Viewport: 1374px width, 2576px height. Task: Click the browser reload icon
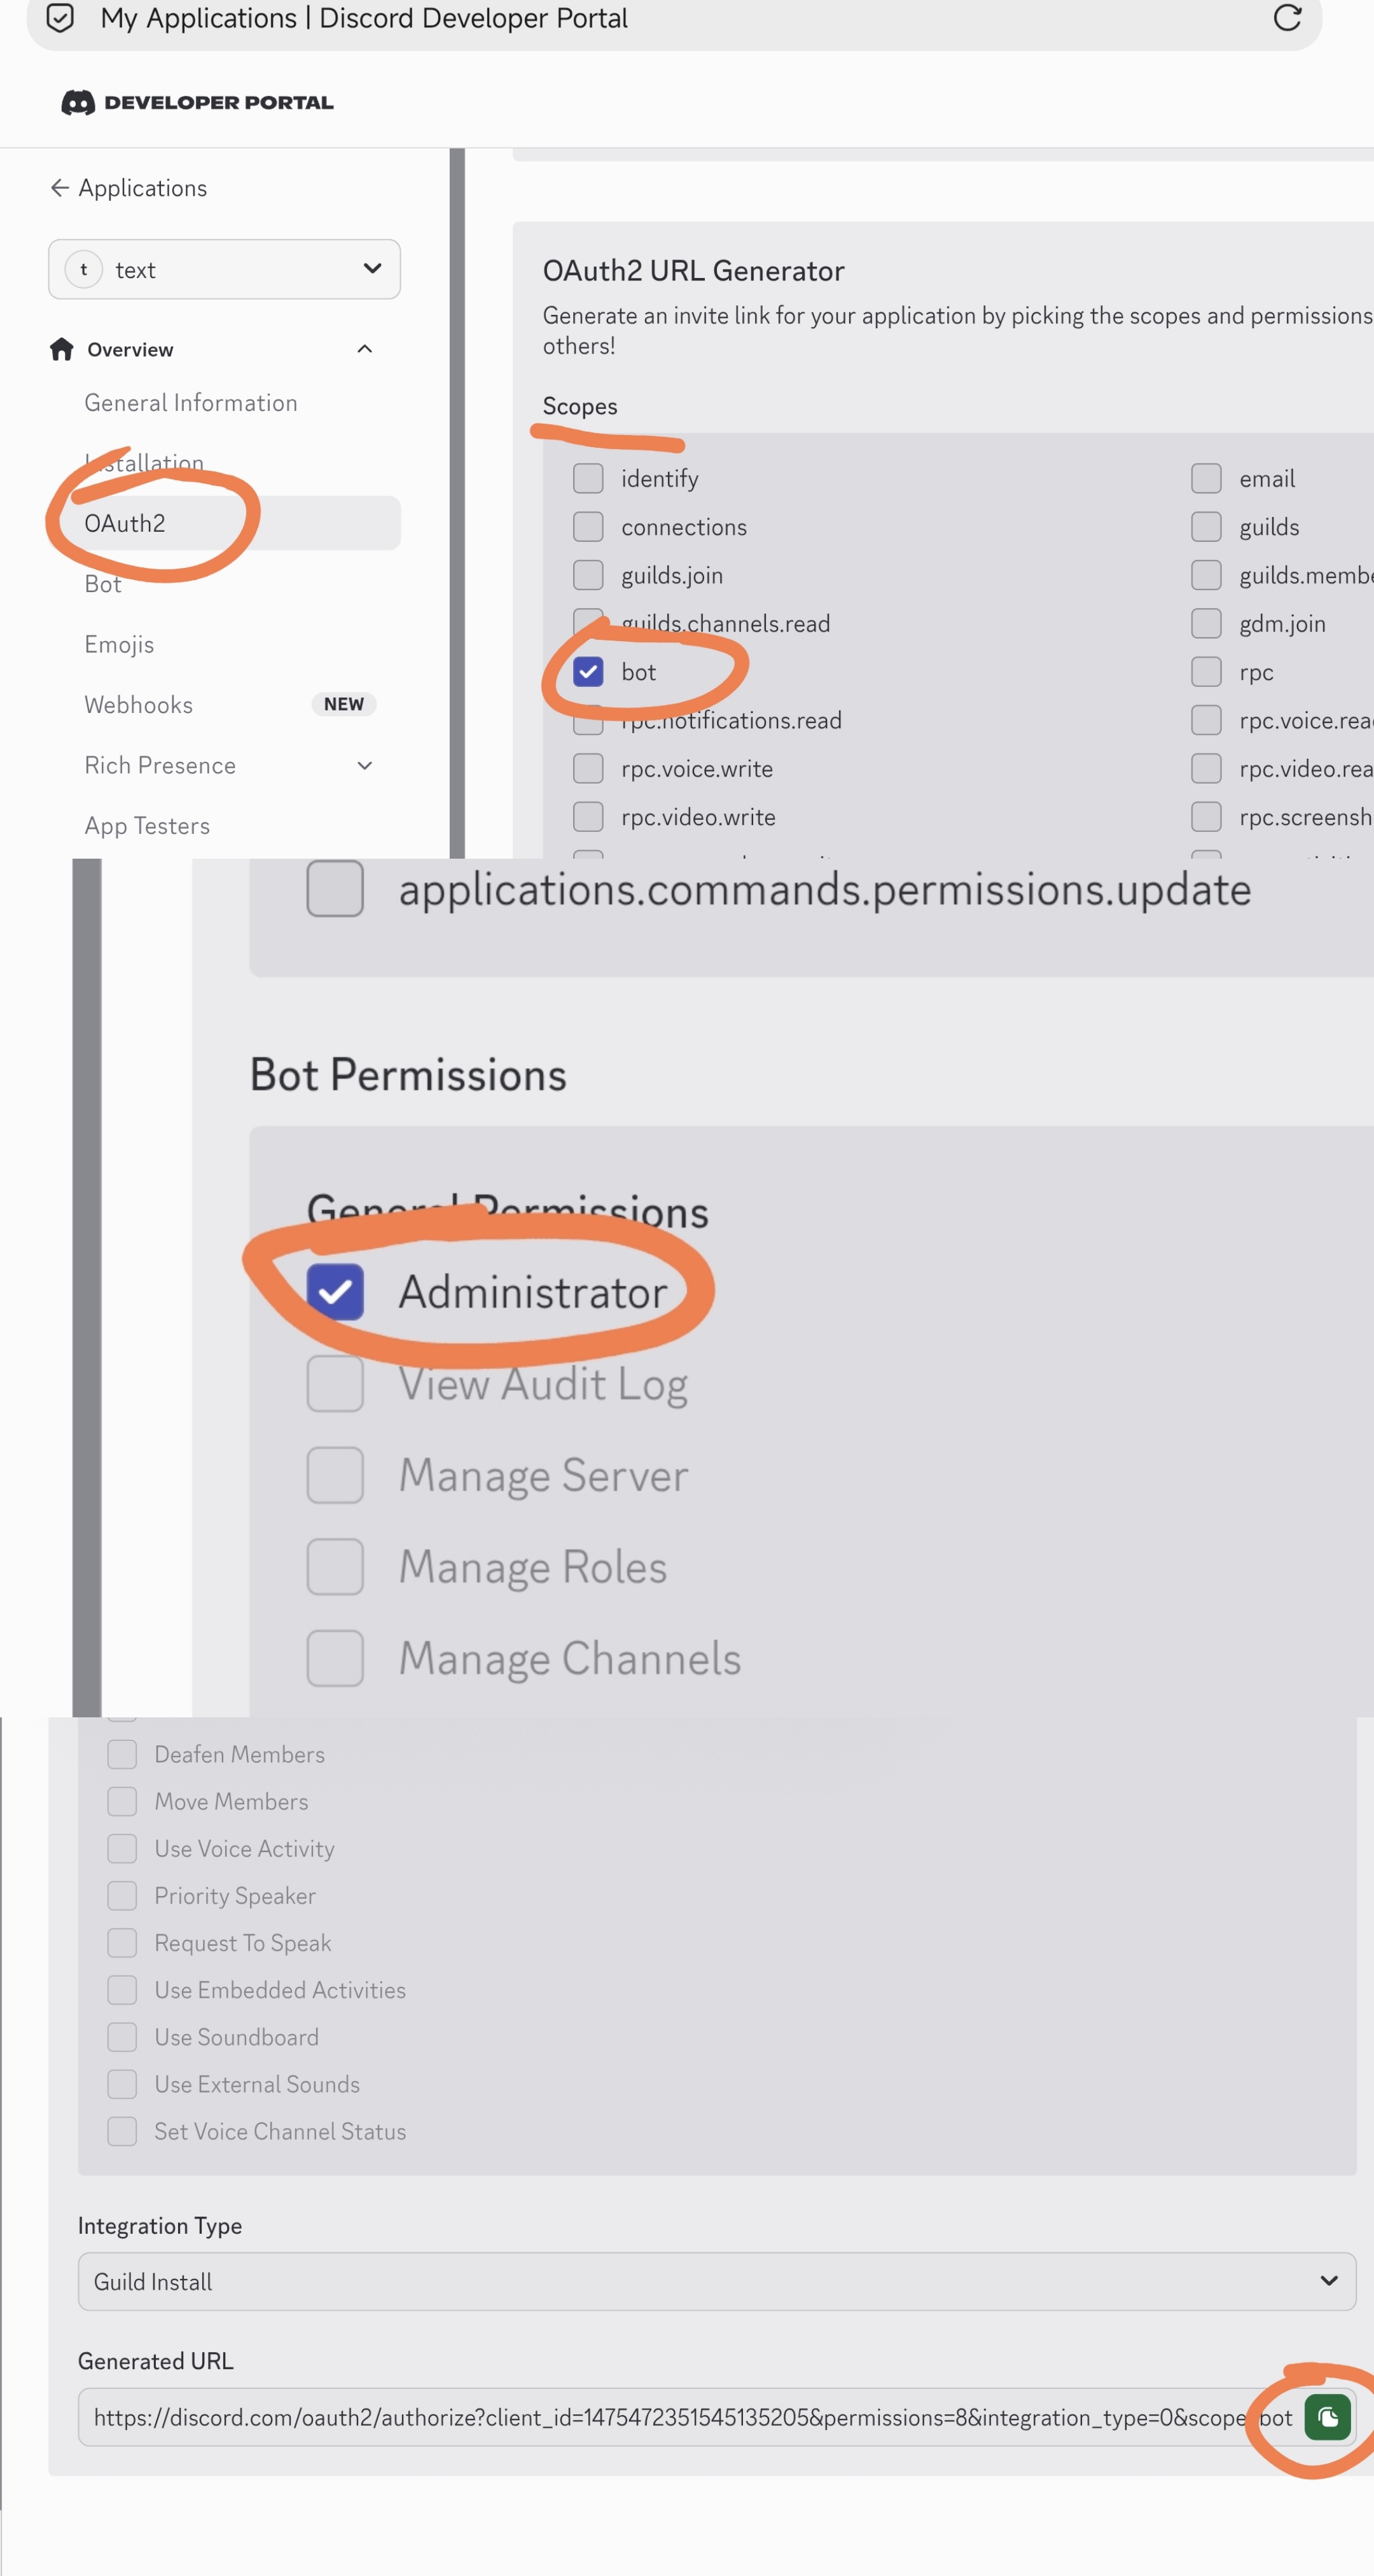coord(1287,18)
